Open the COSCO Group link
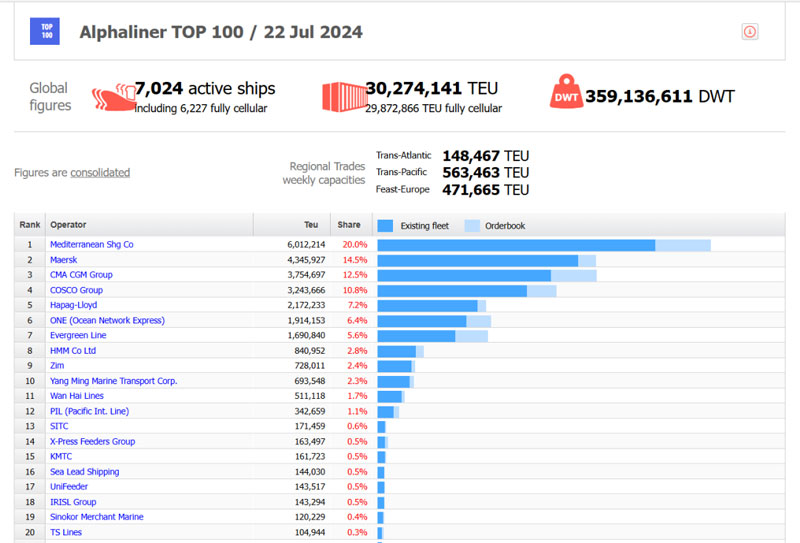Screen dimensions: 800x543 [76, 290]
